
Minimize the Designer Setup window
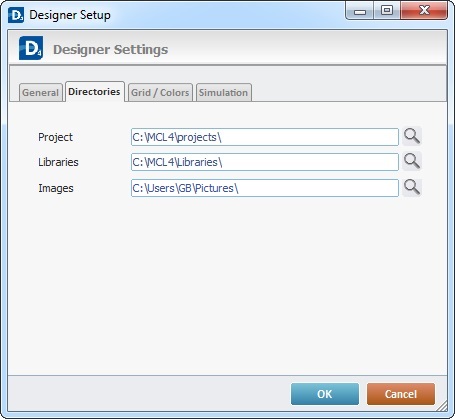359,11
